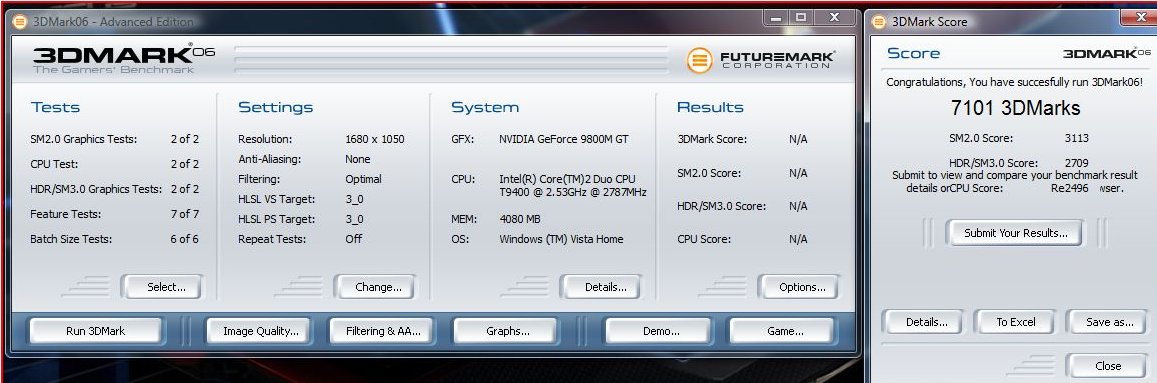Click 3DMark Score window title icon

(x=878, y=21)
